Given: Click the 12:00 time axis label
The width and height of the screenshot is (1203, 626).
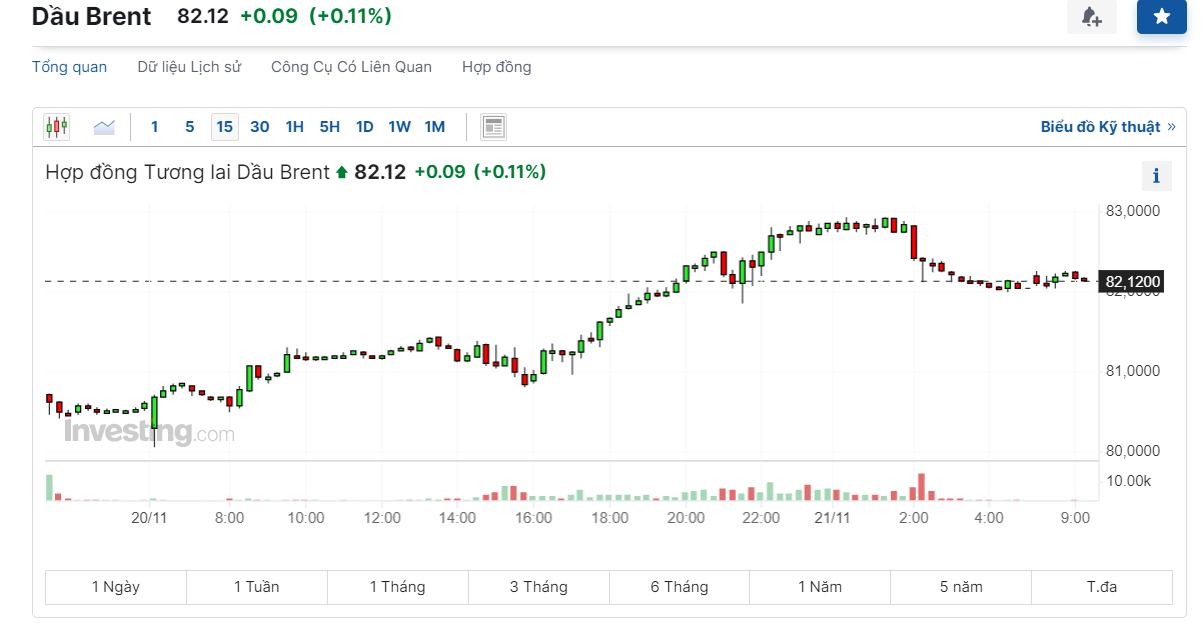Looking at the screenshot, I should [x=382, y=518].
